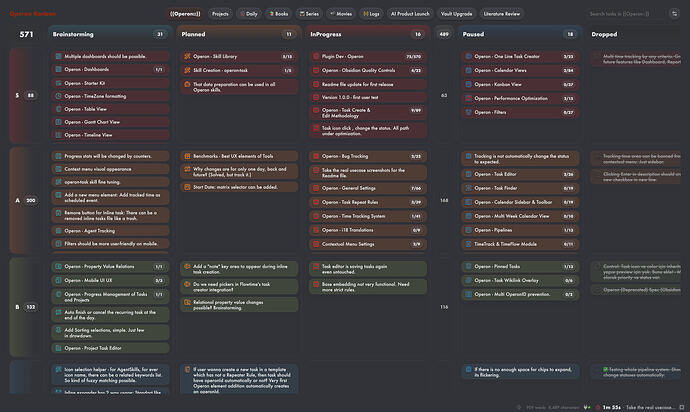Click the calendar icon of Operon - Calendar Views
This screenshot has width=690, height=412.
pyautogui.click(x=469, y=70)
